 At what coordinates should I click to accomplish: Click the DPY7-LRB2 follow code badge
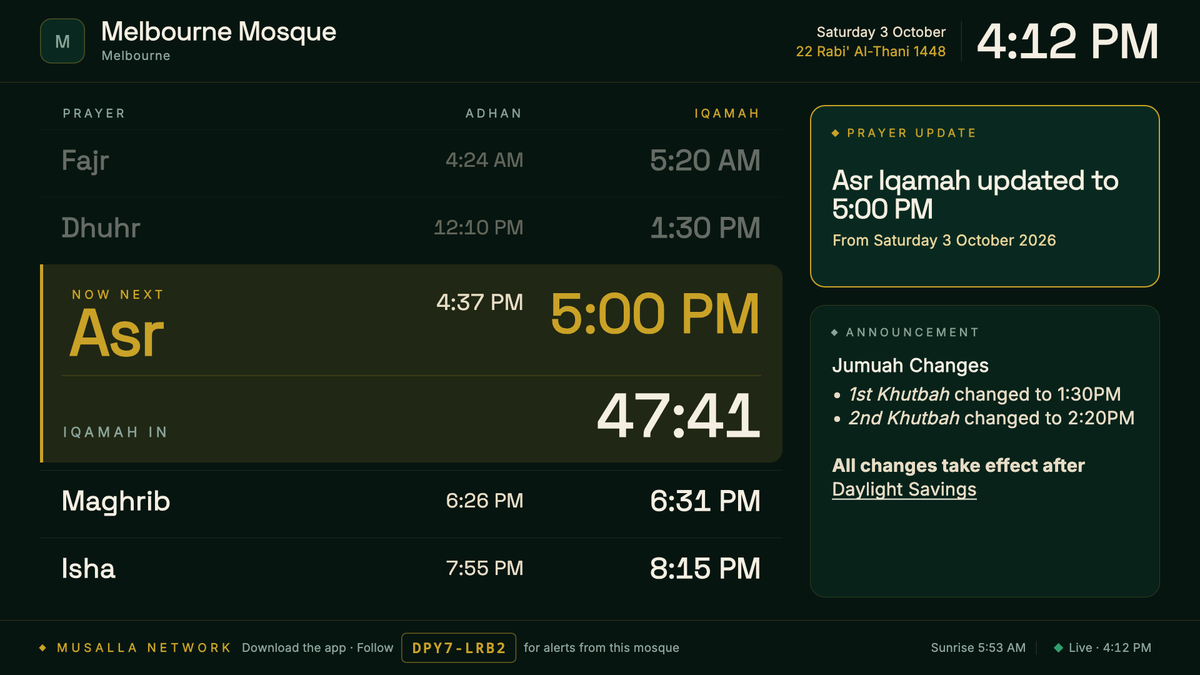pyautogui.click(x=460, y=648)
